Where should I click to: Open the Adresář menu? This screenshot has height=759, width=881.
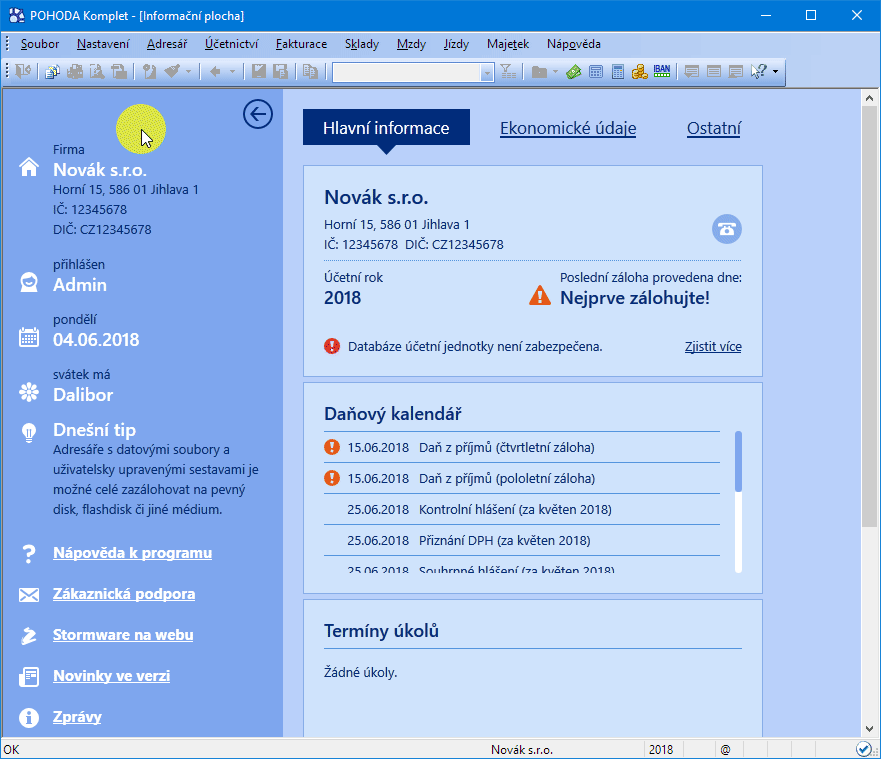pos(167,44)
